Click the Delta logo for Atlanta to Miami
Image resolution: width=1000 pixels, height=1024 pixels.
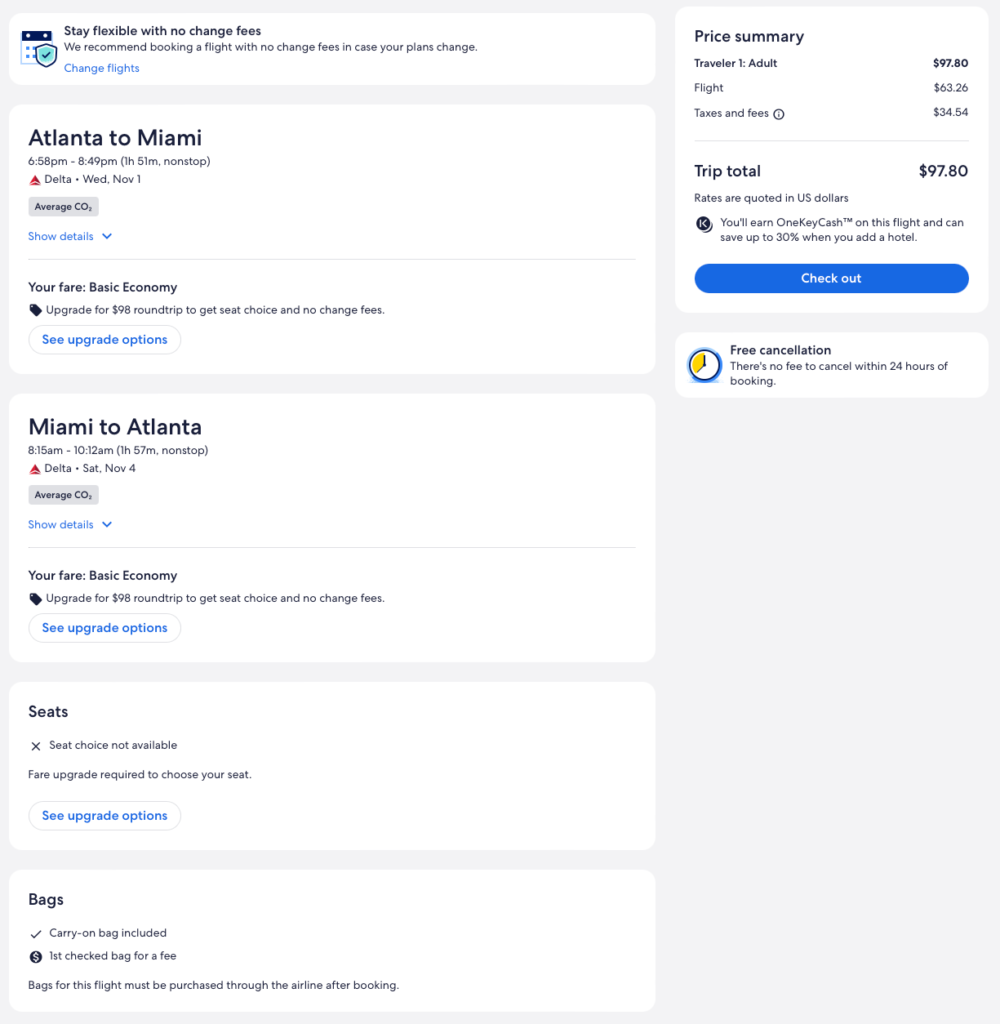(35, 180)
